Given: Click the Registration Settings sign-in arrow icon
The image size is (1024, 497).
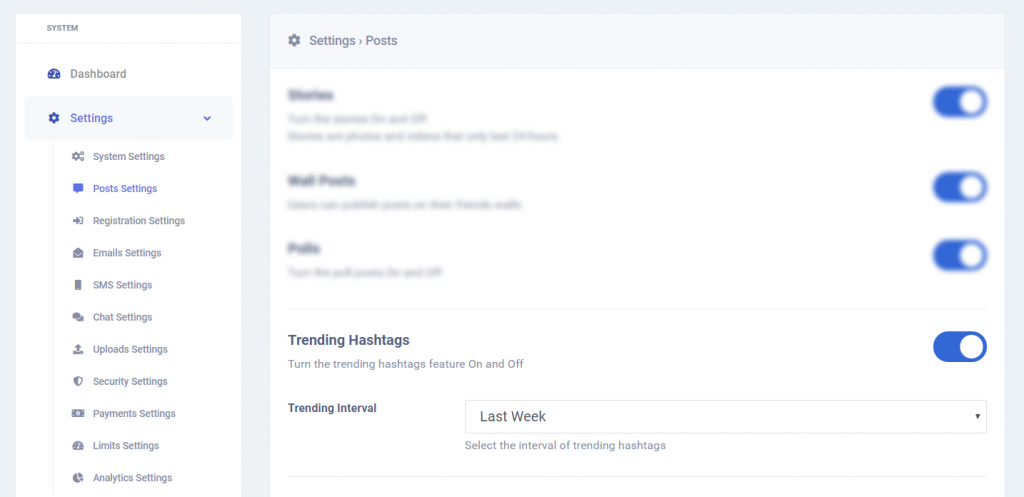Looking at the screenshot, I should [78, 221].
